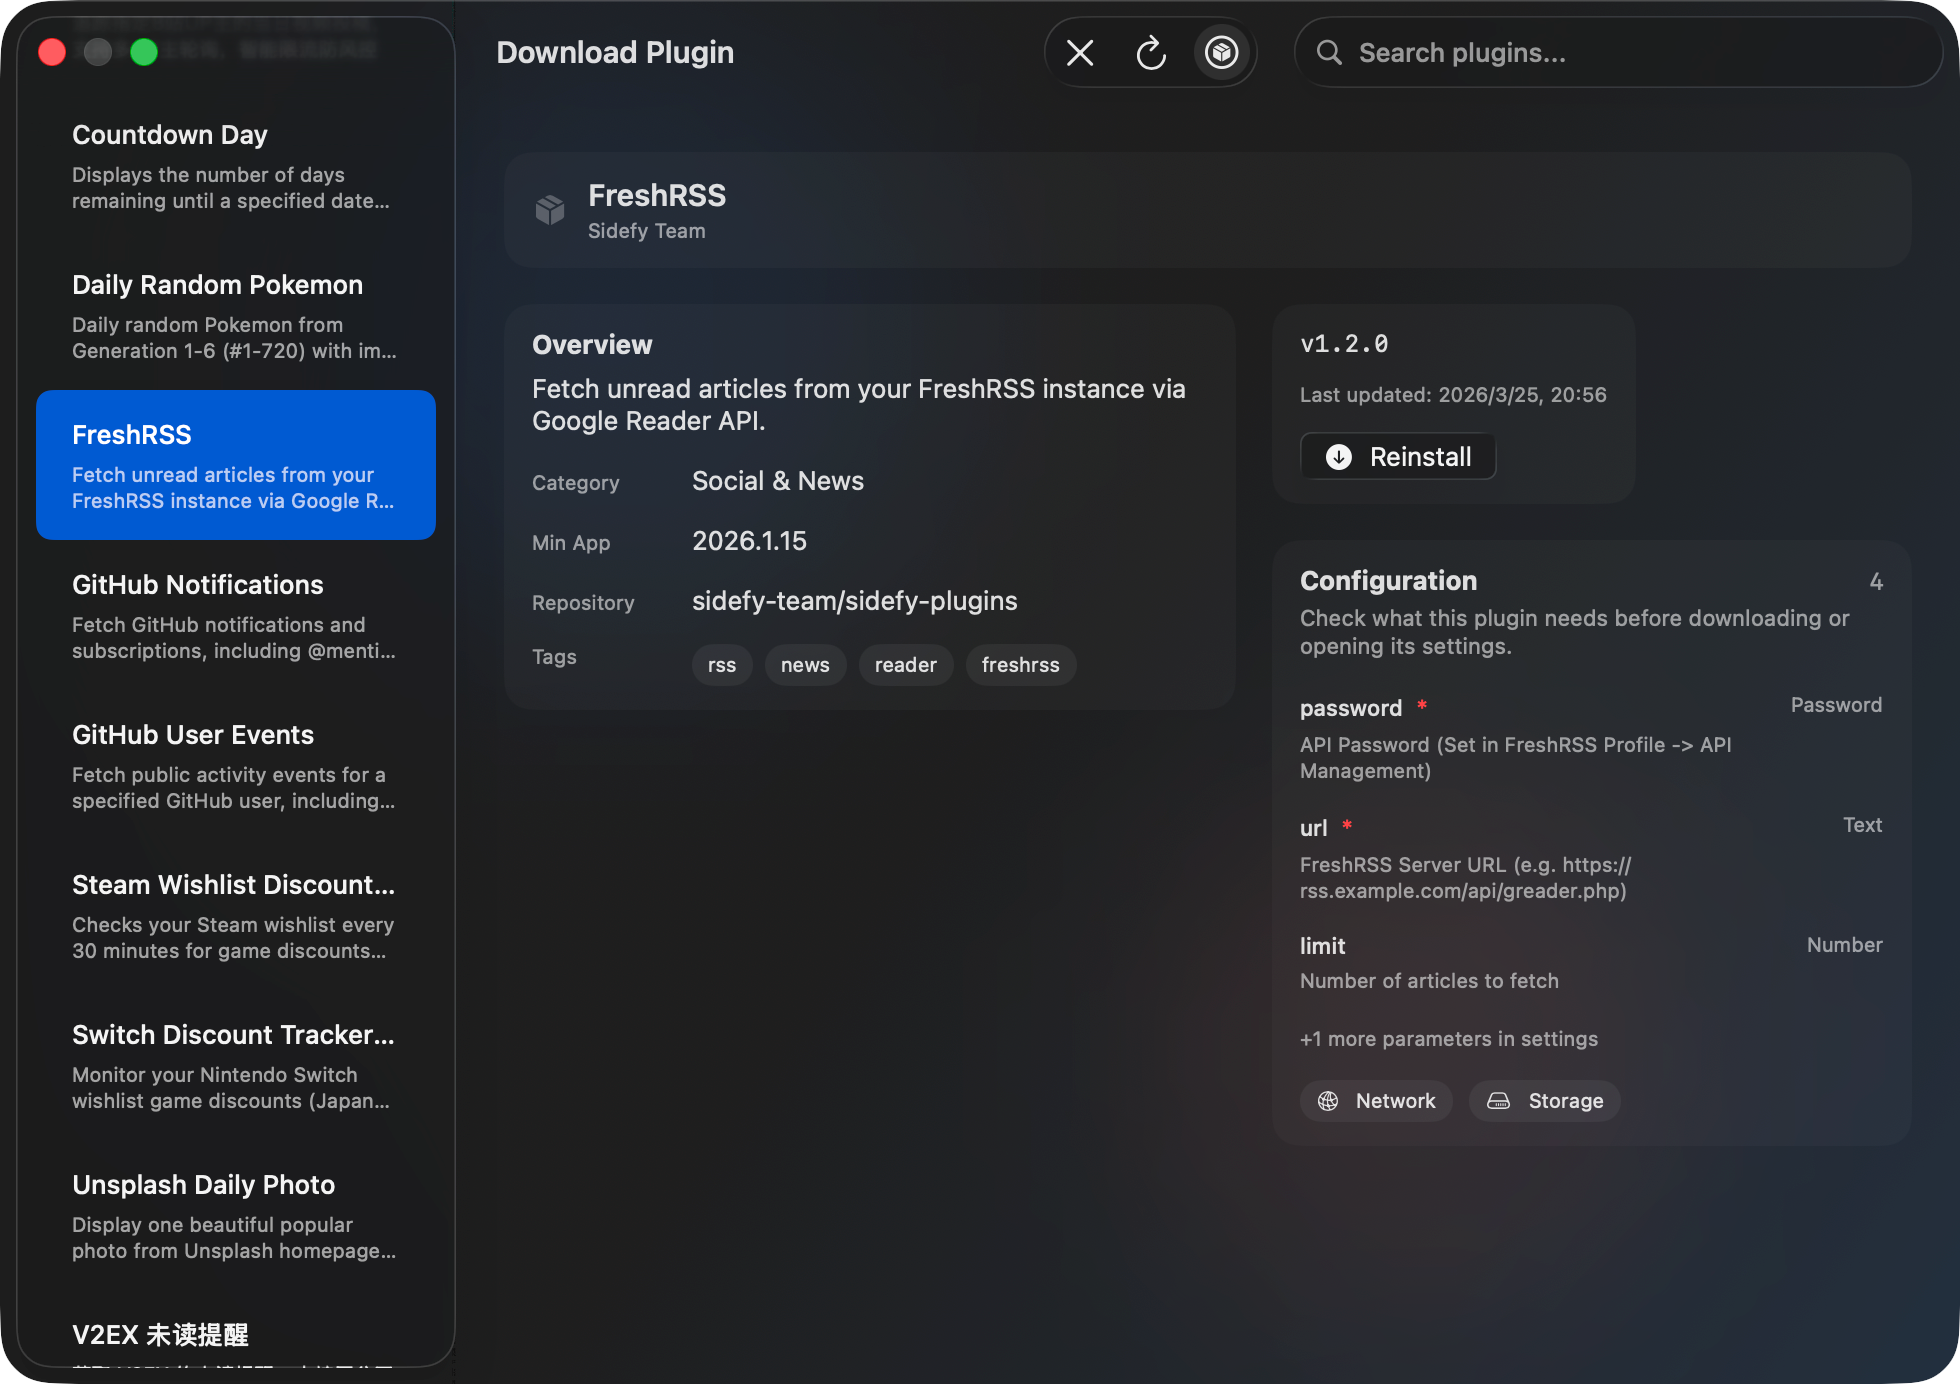Click the 'Number of articles to fetch' description

point(1429,981)
